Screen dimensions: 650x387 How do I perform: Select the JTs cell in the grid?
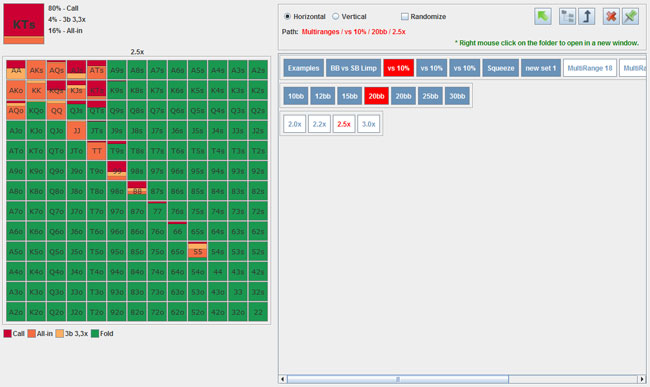97,131
